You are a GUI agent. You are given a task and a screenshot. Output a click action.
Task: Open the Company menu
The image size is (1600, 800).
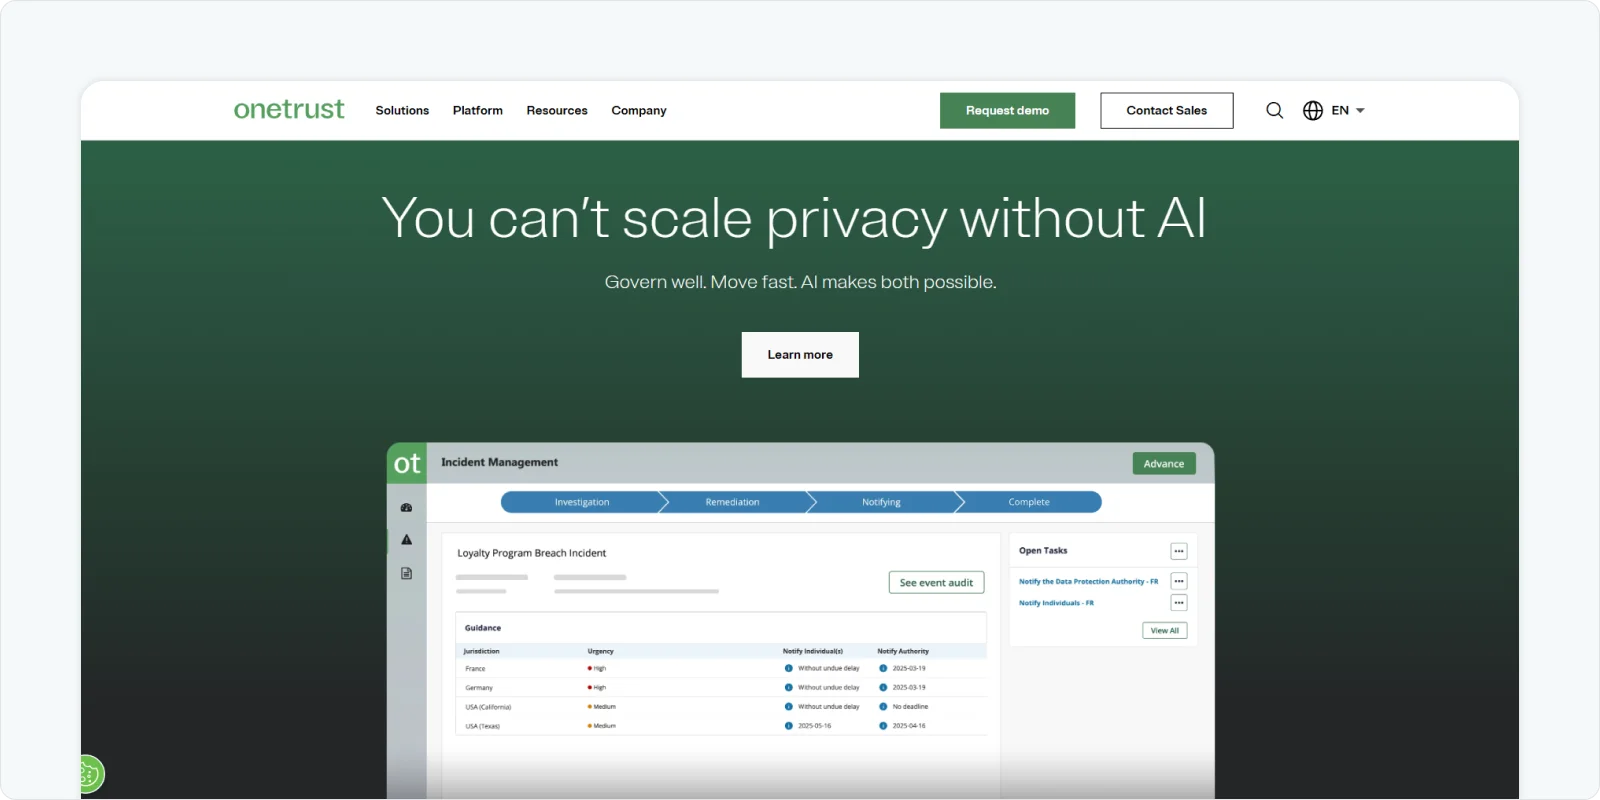point(639,110)
